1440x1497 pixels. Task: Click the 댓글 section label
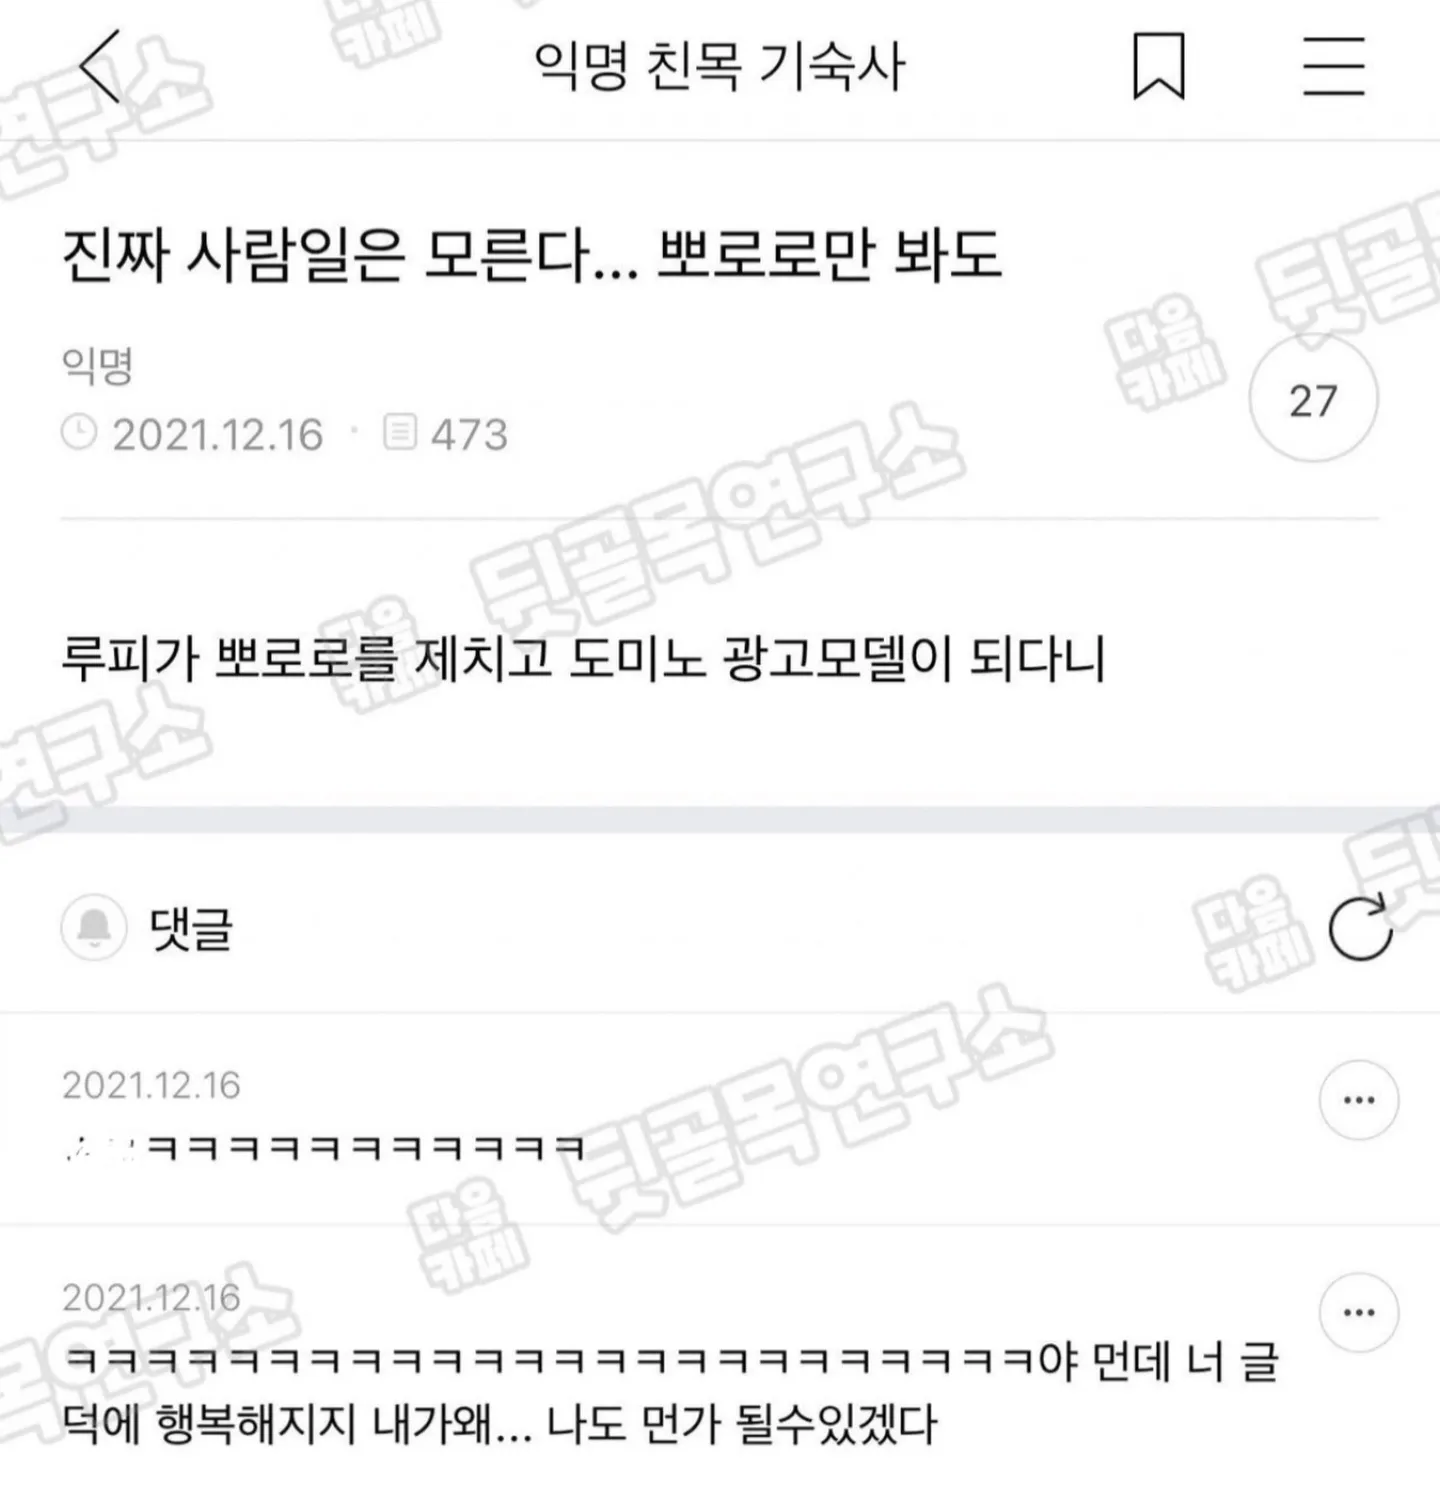click(191, 928)
